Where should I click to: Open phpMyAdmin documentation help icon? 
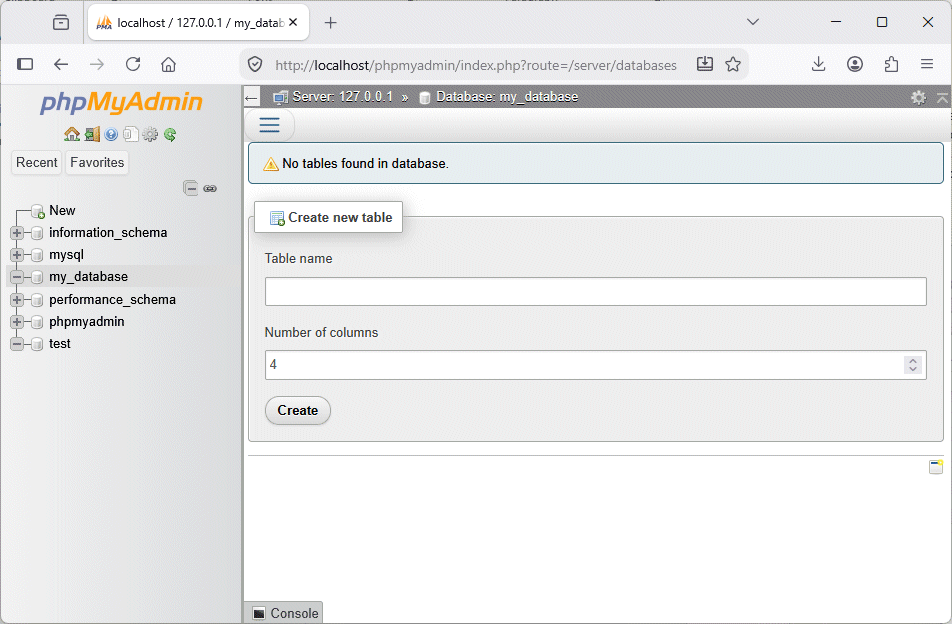111,134
